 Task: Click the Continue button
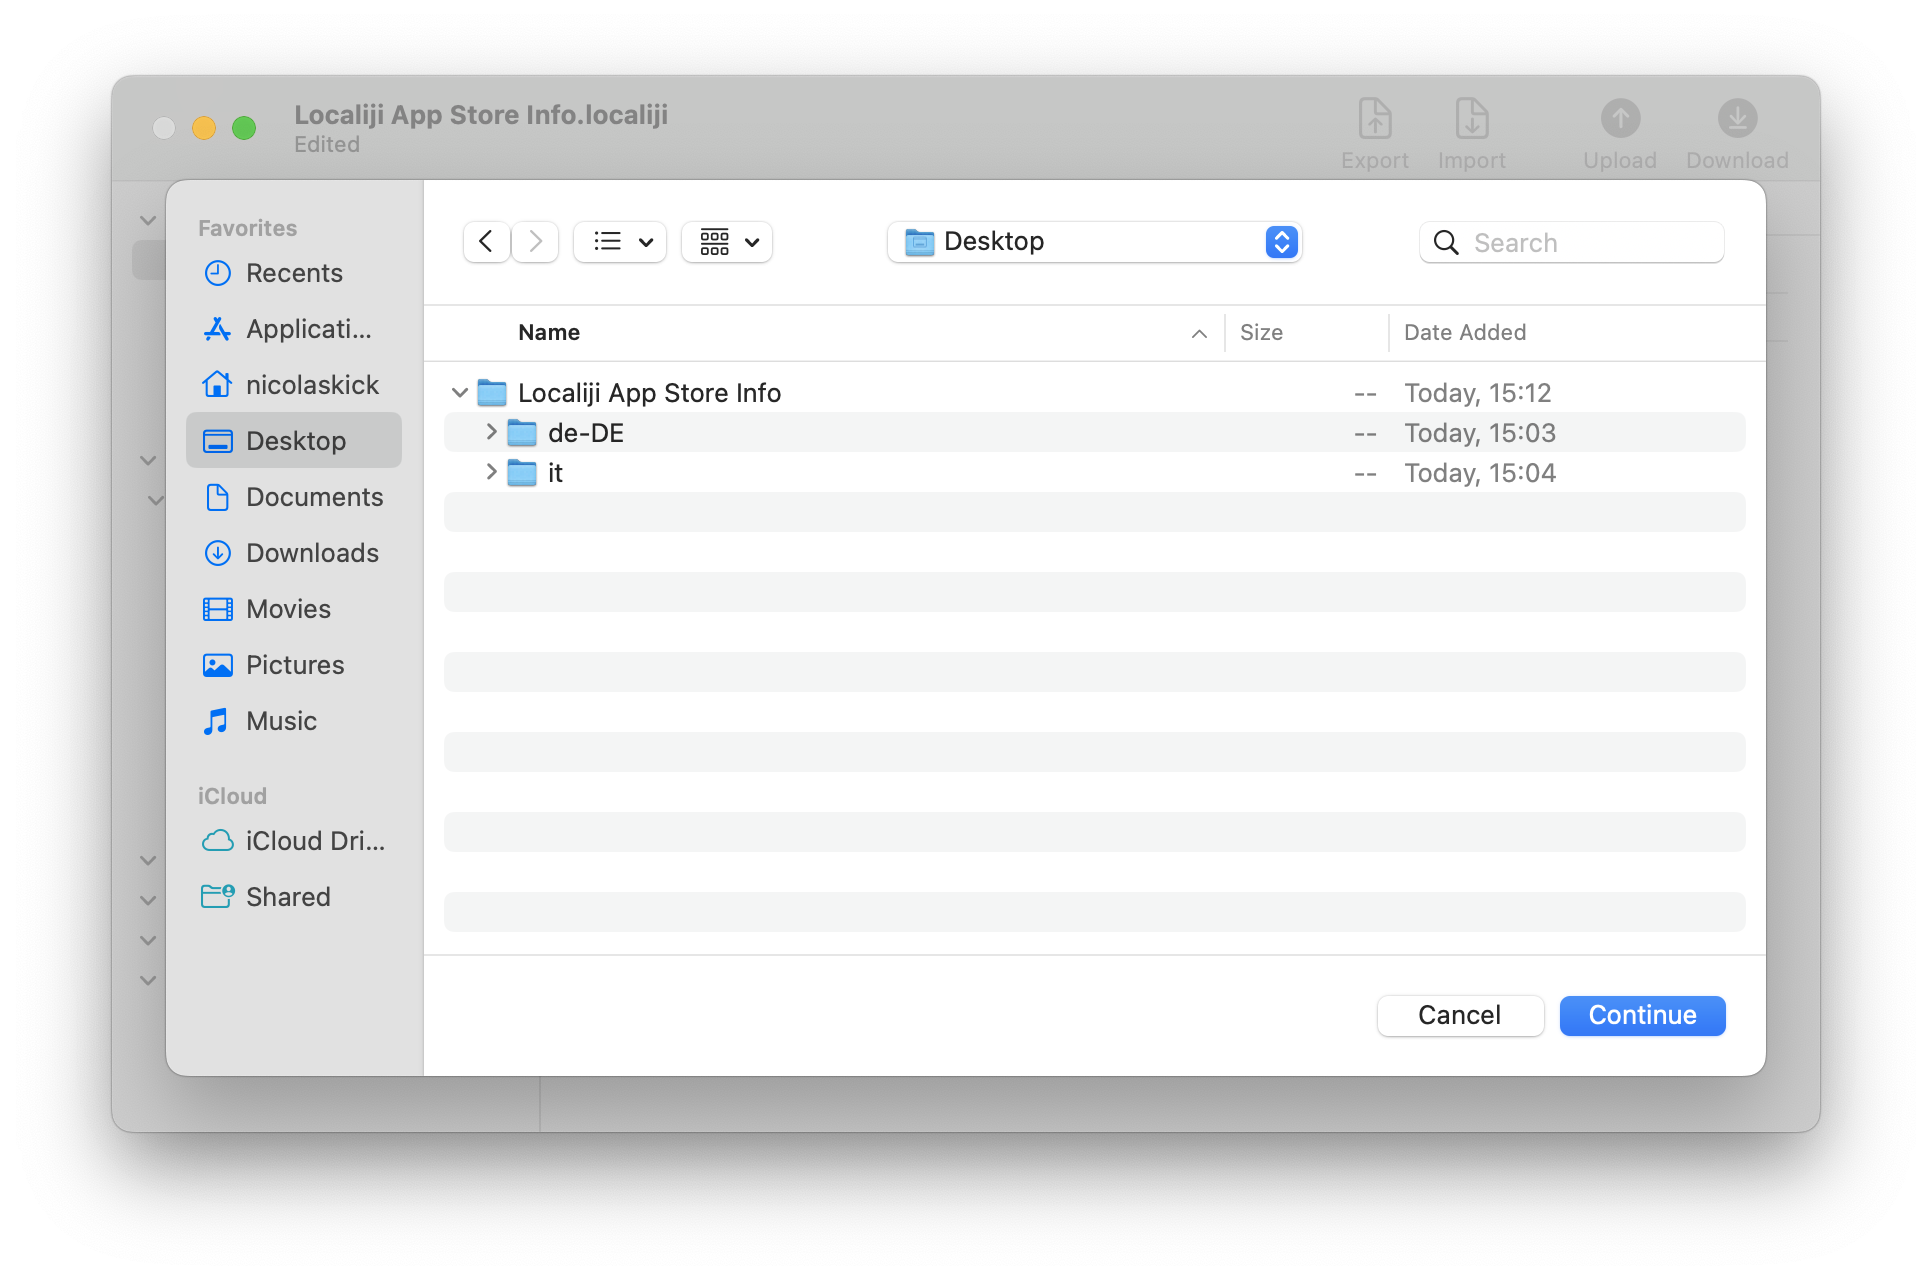click(x=1642, y=1016)
